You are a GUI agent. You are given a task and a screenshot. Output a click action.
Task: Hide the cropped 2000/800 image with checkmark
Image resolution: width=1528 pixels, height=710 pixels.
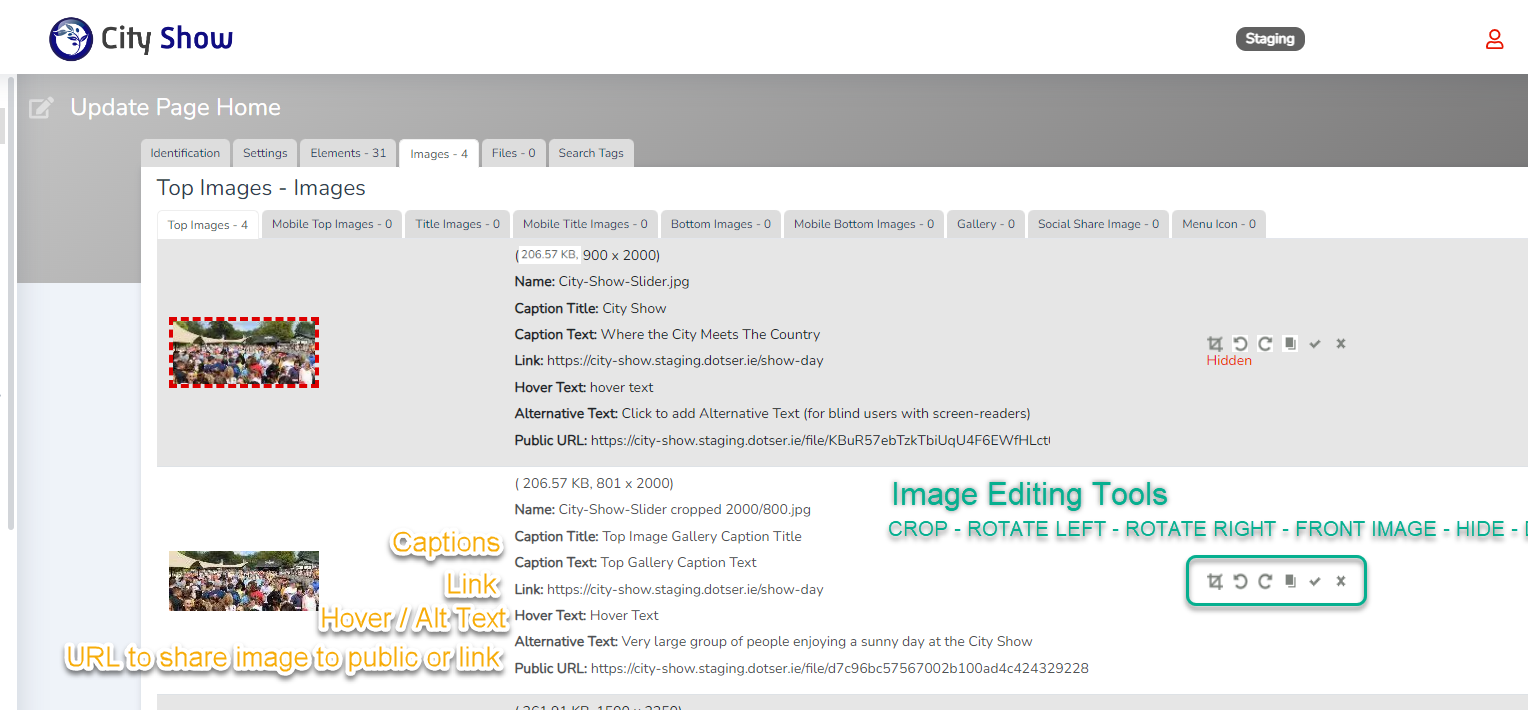pyautogui.click(x=1315, y=582)
